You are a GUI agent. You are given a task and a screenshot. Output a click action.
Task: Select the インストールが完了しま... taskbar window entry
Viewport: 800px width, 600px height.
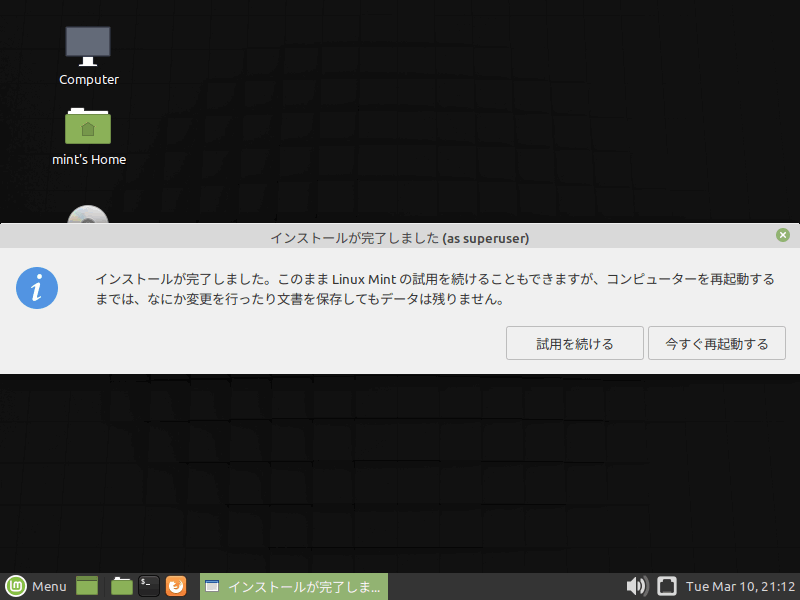coord(294,587)
